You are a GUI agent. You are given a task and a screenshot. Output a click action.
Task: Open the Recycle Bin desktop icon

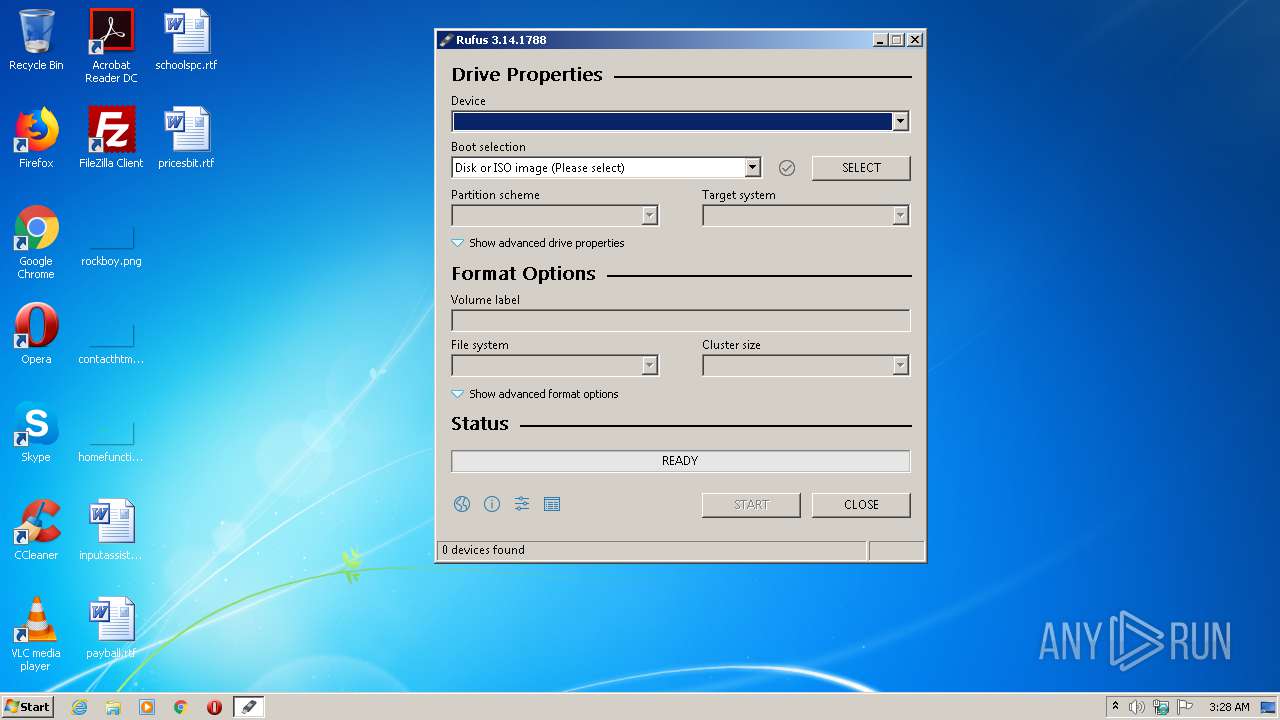pos(36,41)
